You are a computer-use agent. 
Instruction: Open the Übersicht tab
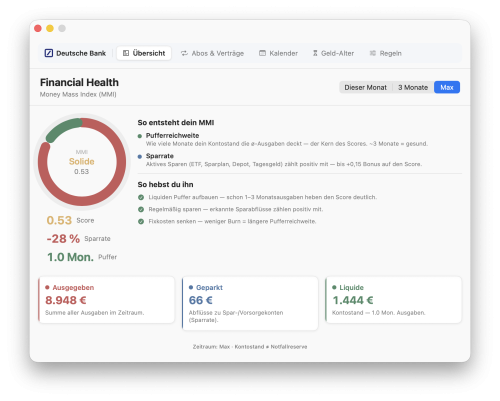(x=144, y=53)
